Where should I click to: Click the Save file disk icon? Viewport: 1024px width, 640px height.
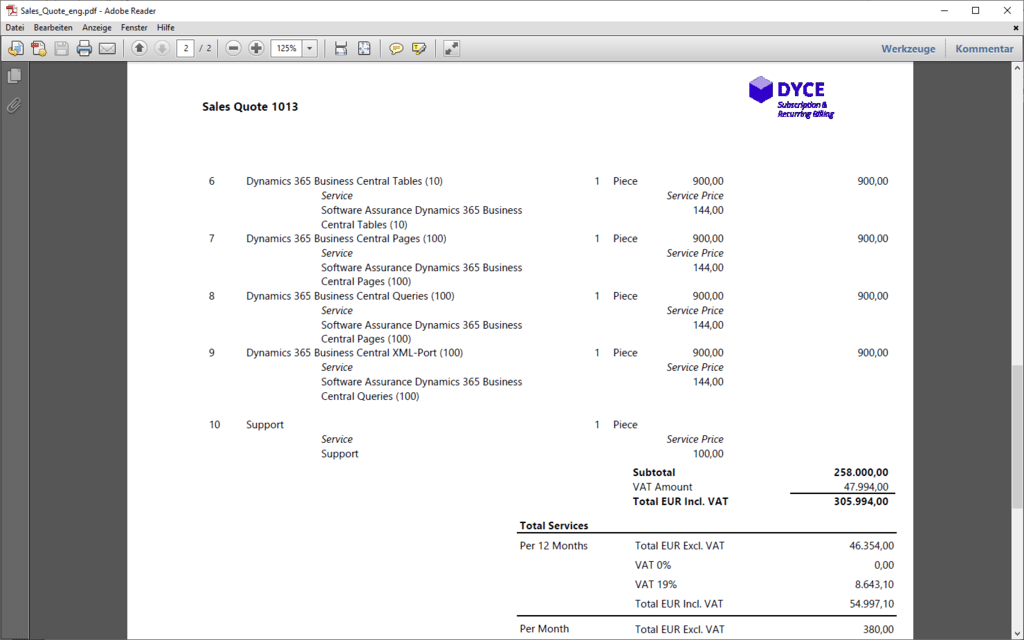pos(61,48)
